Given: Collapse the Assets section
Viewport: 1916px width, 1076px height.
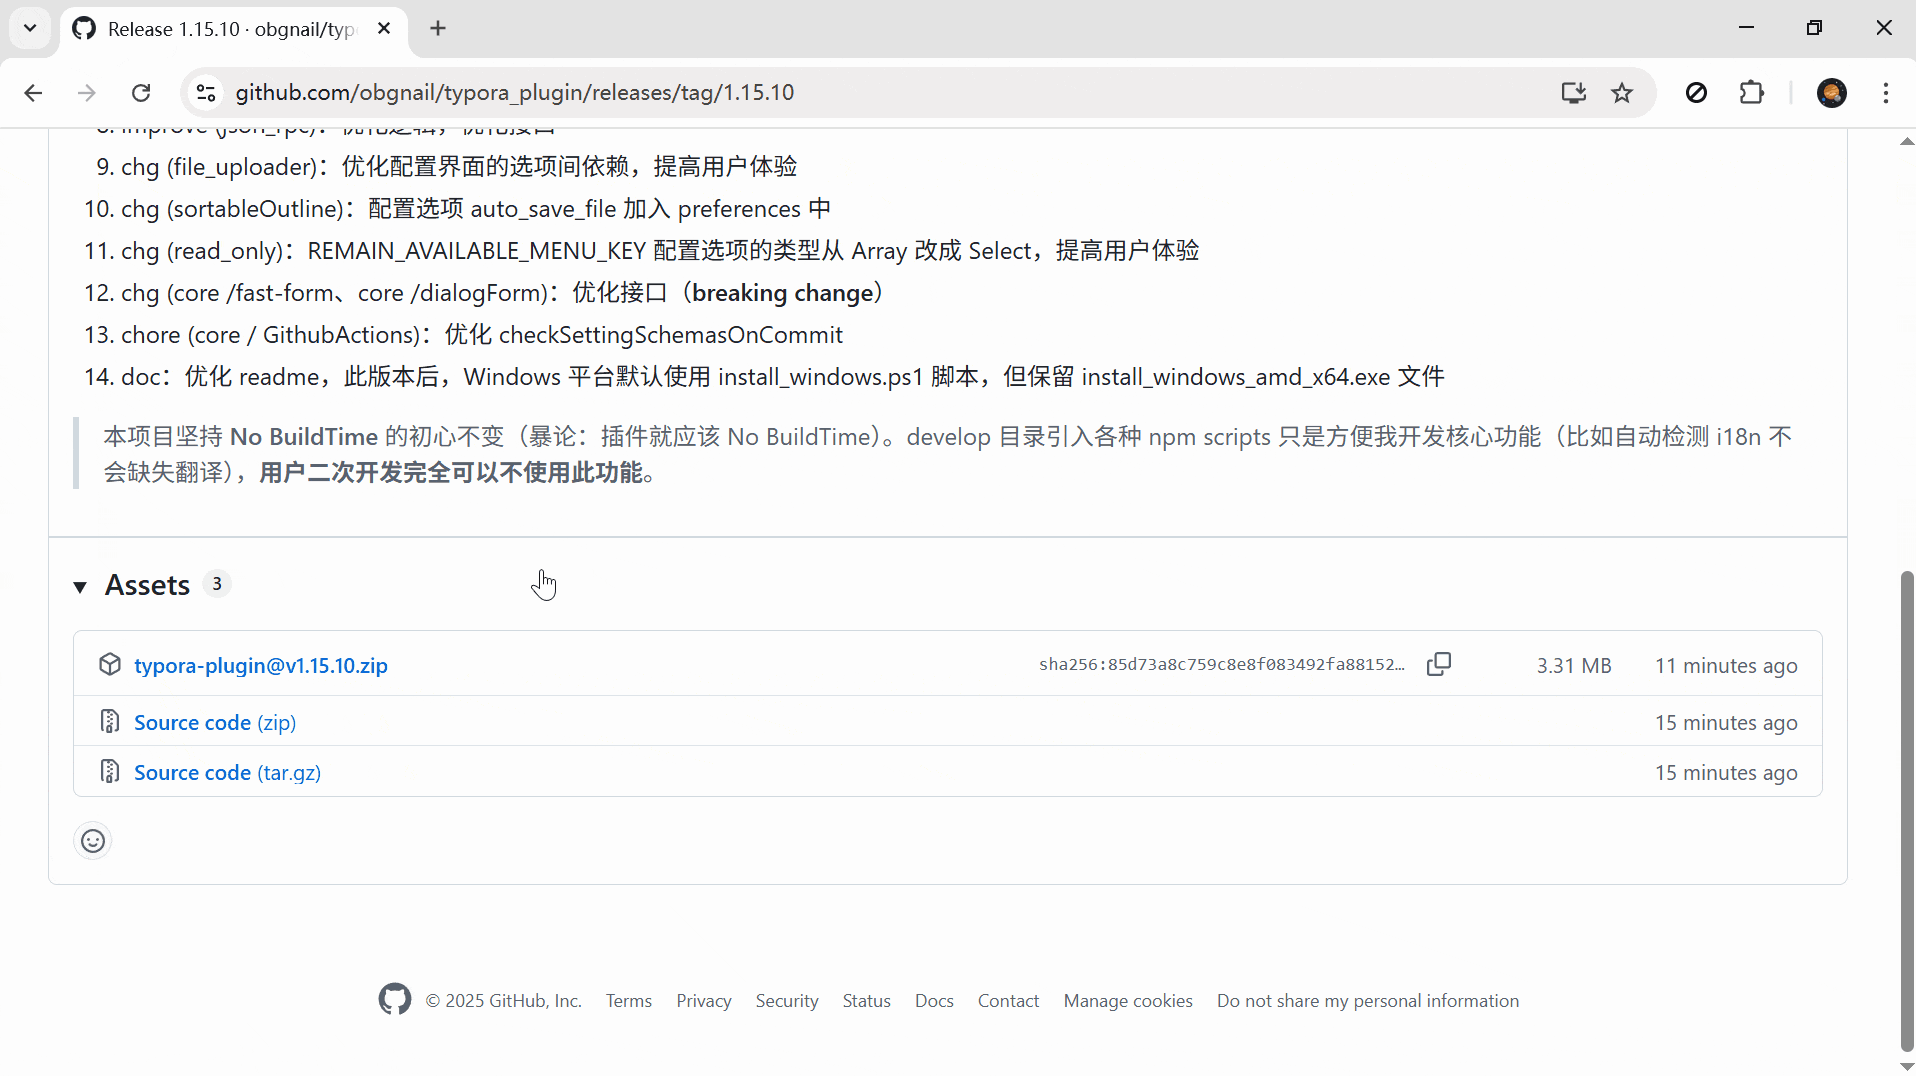Looking at the screenshot, I should (x=80, y=586).
